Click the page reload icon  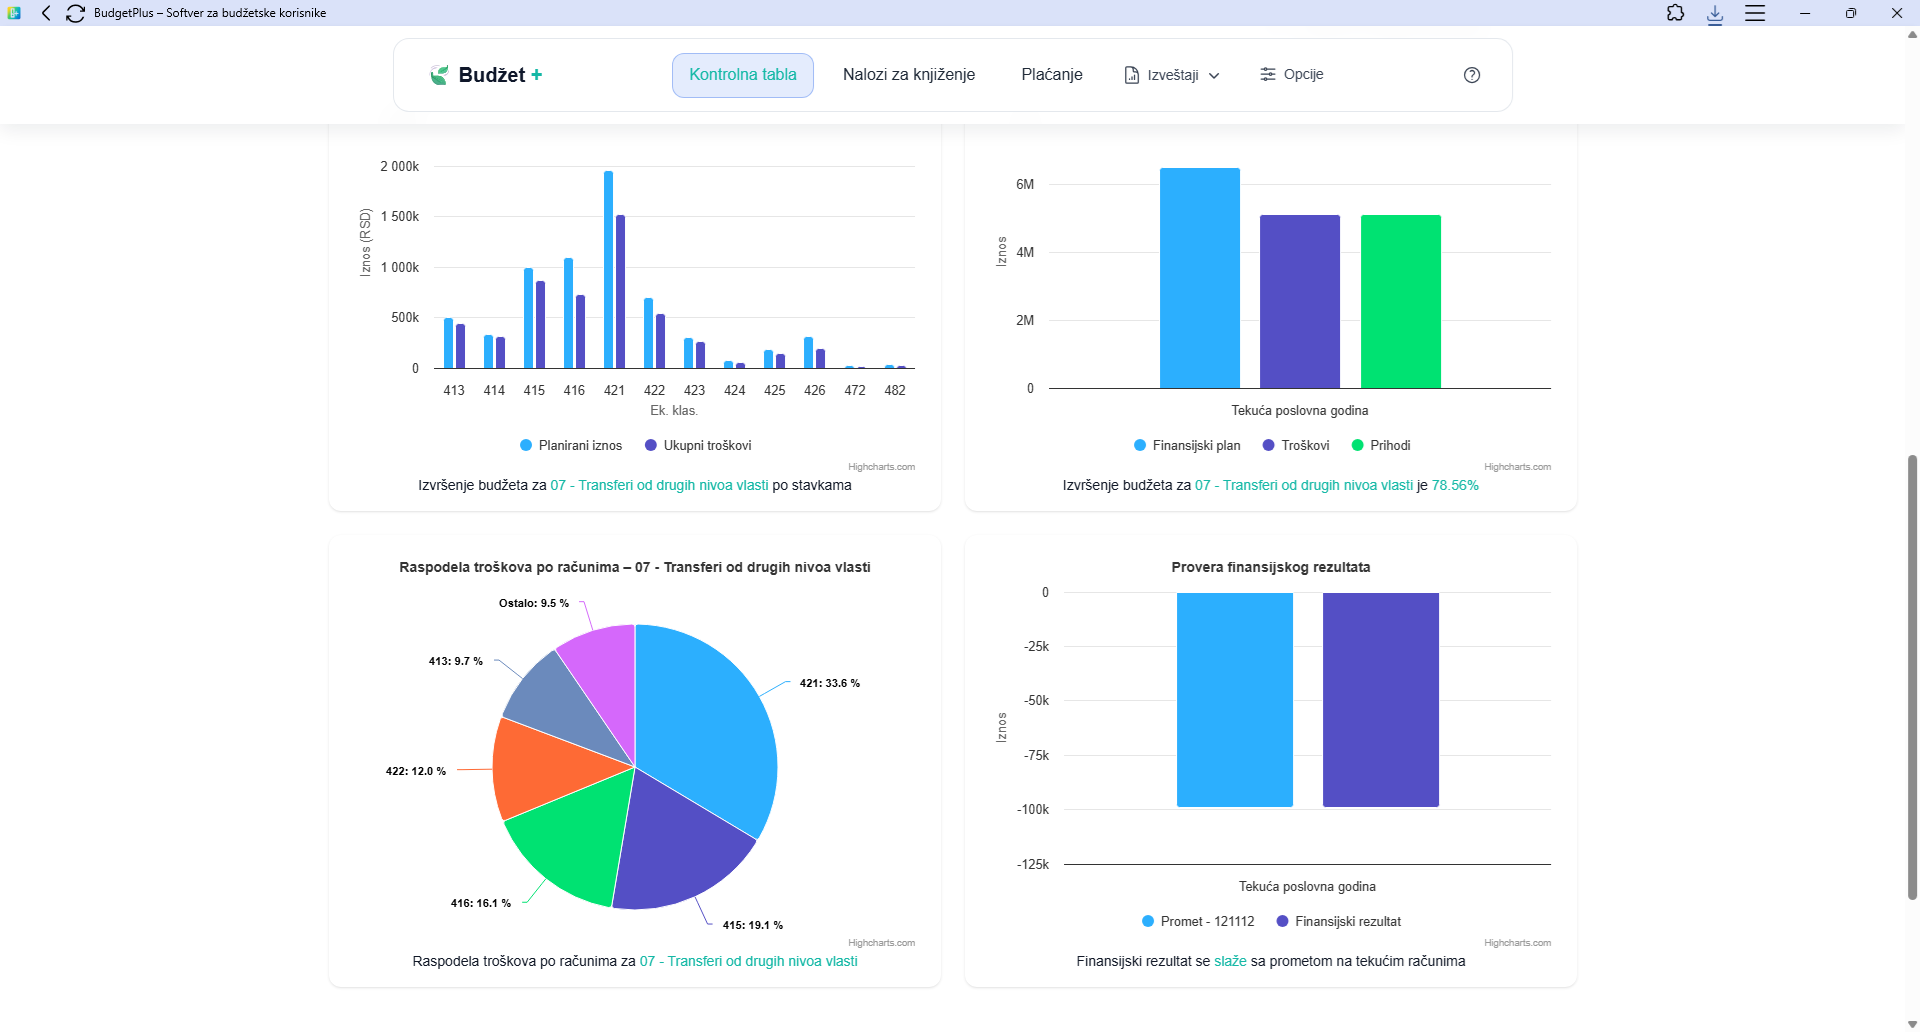[x=75, y=13]
